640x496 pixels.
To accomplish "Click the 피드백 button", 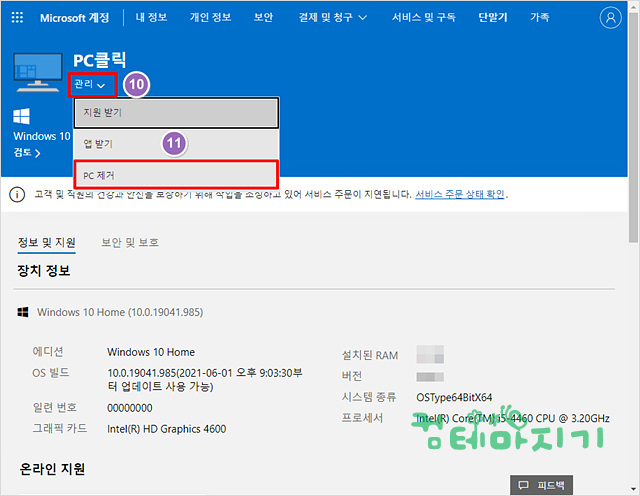I will pyautogui.click(x=541, y=485).
